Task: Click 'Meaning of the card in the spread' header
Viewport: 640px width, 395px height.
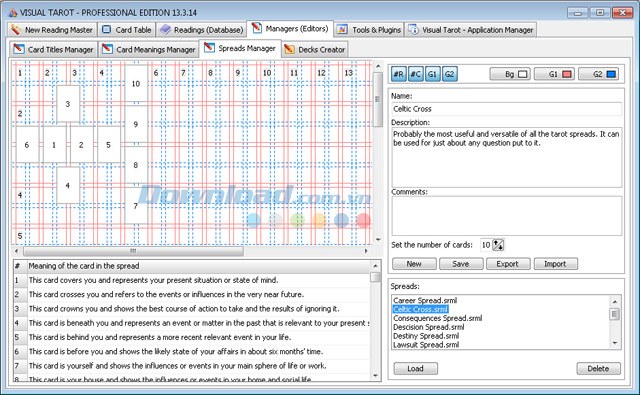Action: (198, 266)
